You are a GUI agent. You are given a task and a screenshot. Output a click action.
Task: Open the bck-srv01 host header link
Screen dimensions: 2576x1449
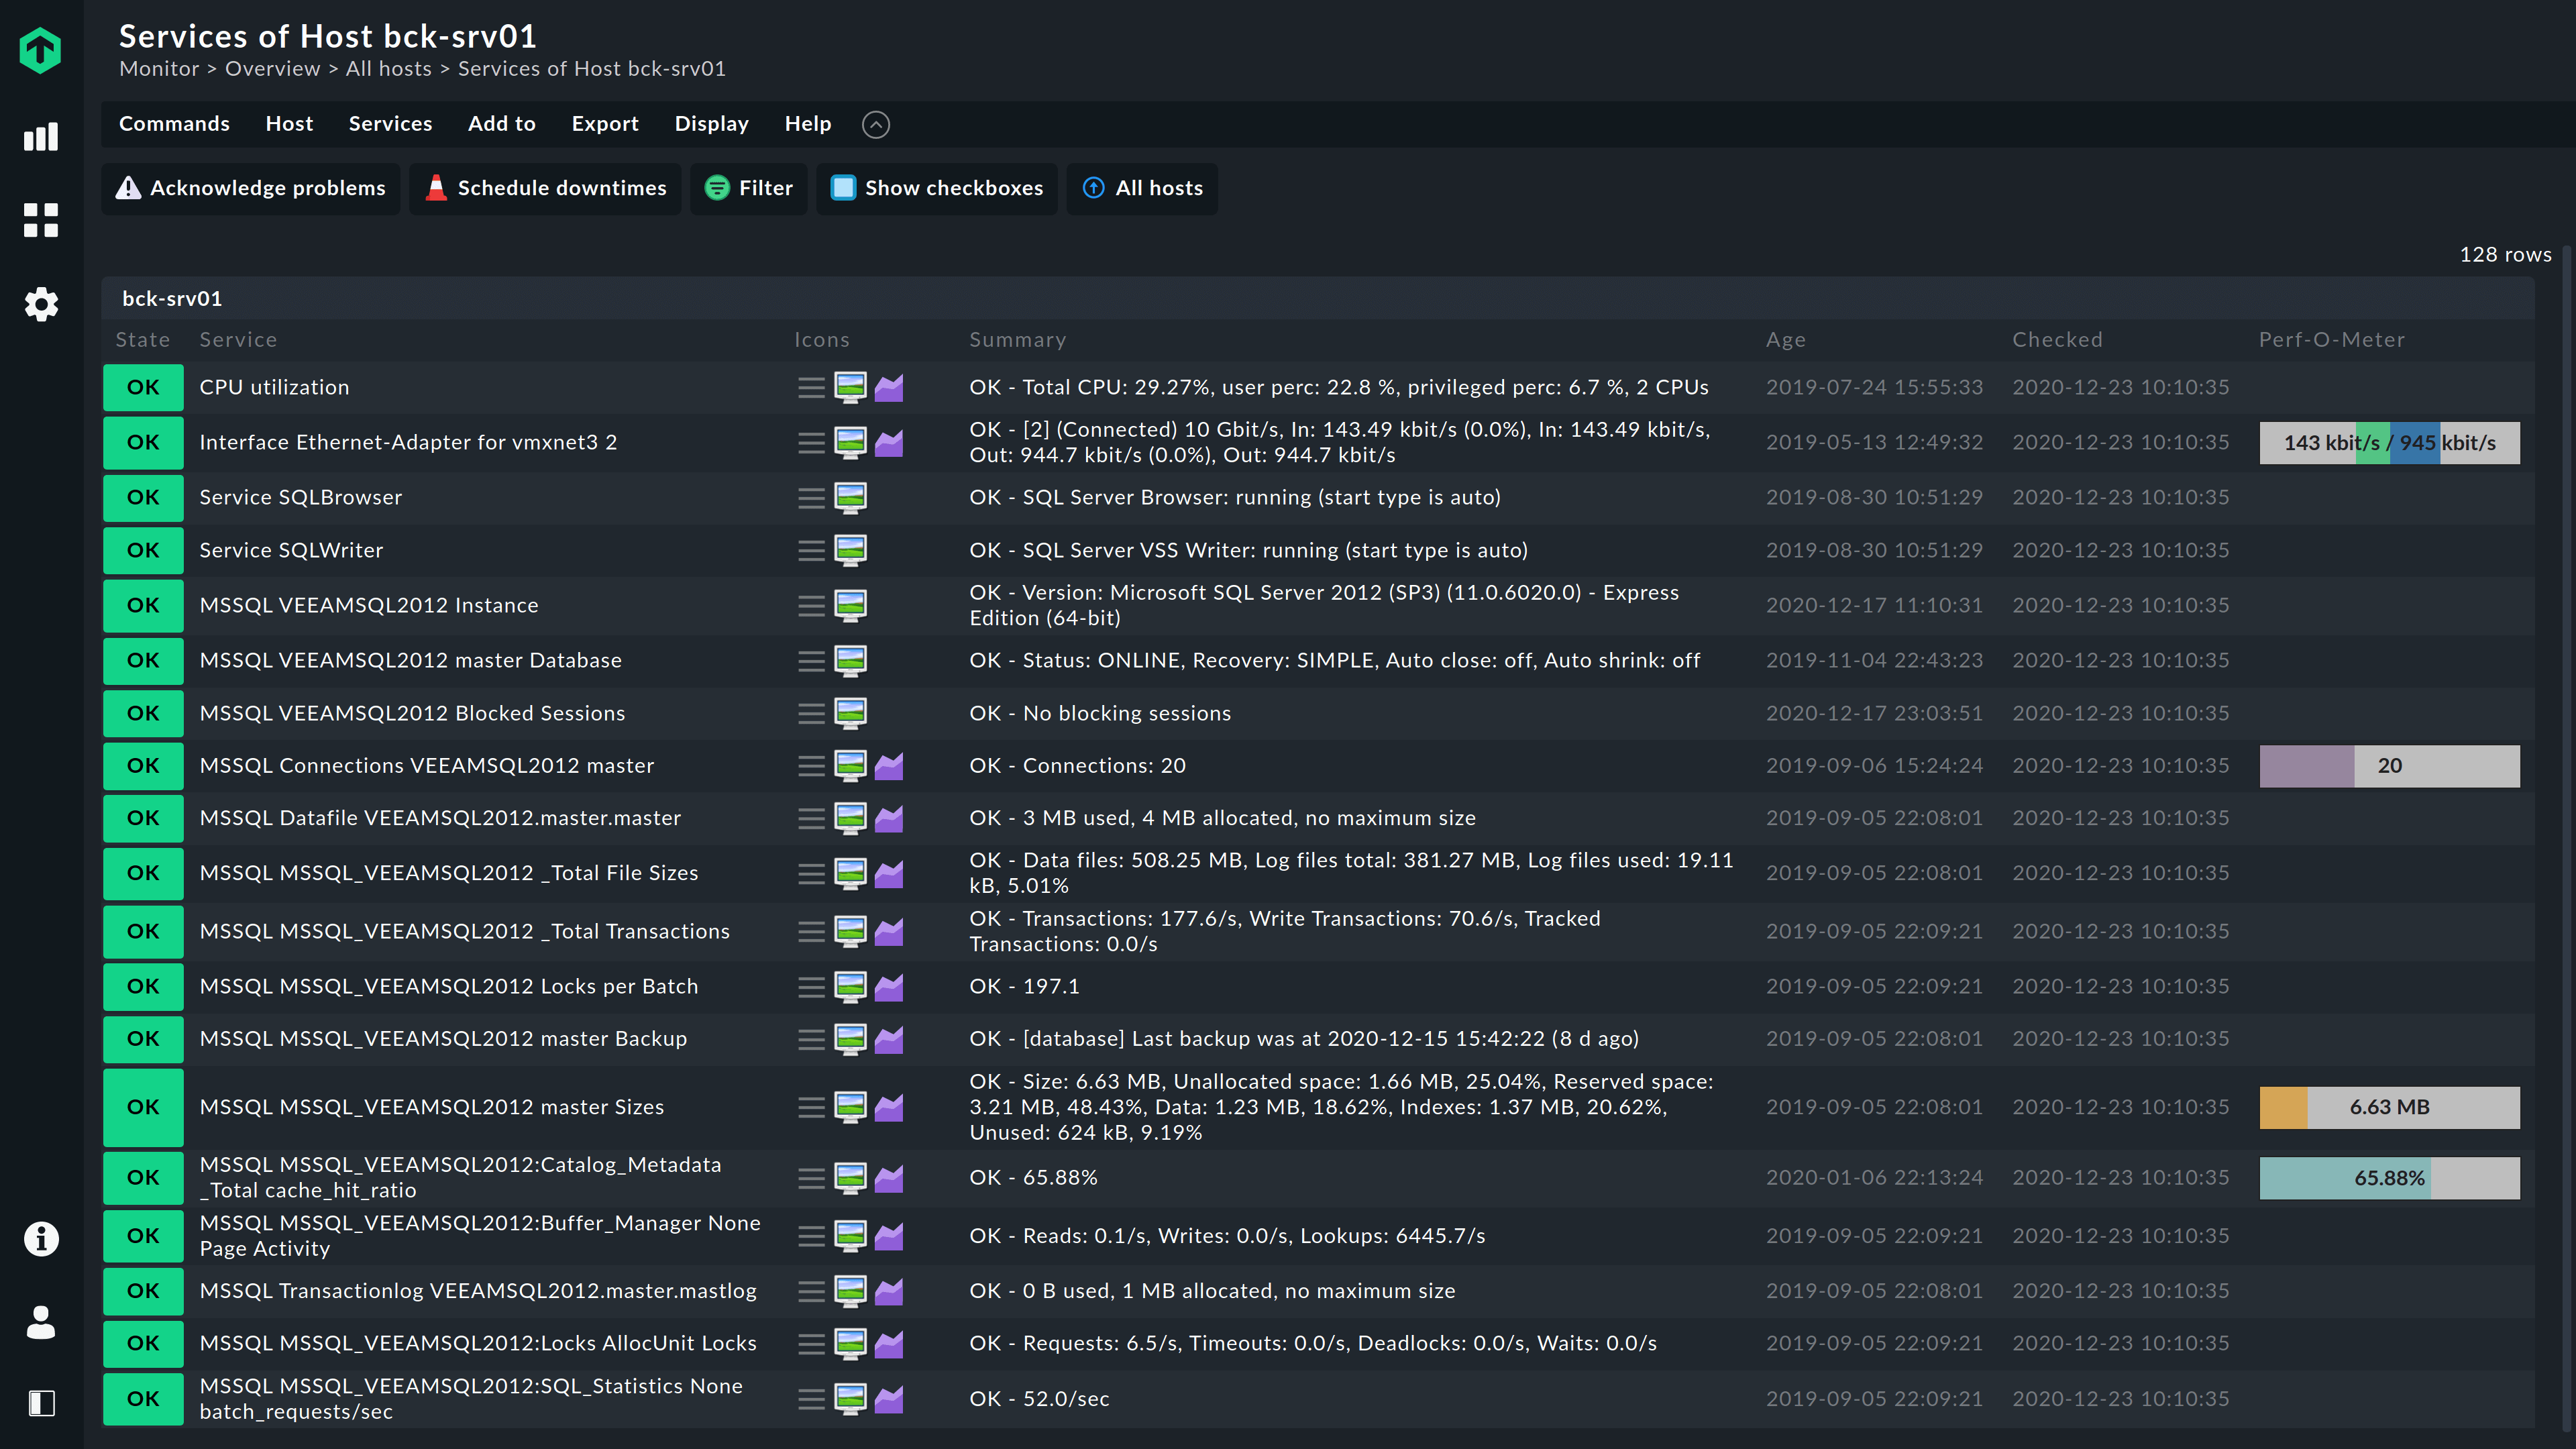172,298
